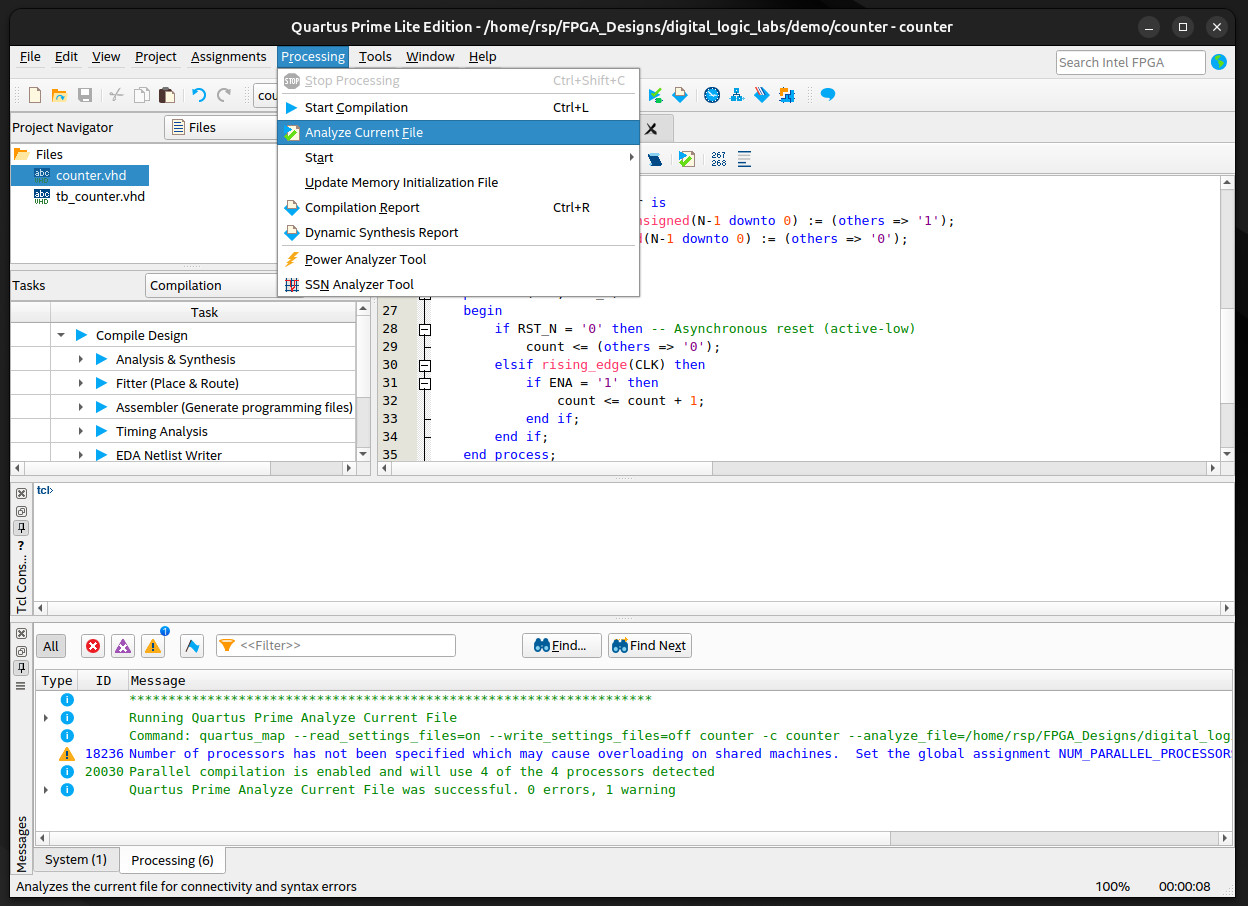This screenshot has height=906, width=1248.
Task: Click the message Filter input field
Action: 345,646
